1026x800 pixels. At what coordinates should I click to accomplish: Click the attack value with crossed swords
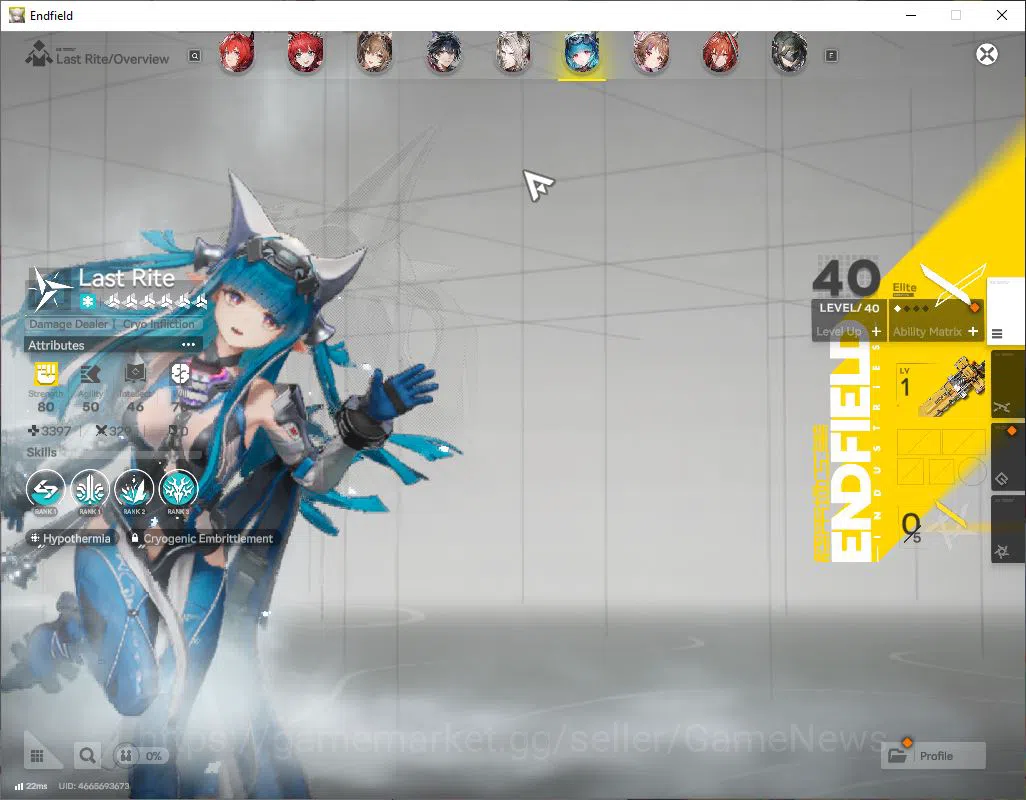tap(113, 431)
